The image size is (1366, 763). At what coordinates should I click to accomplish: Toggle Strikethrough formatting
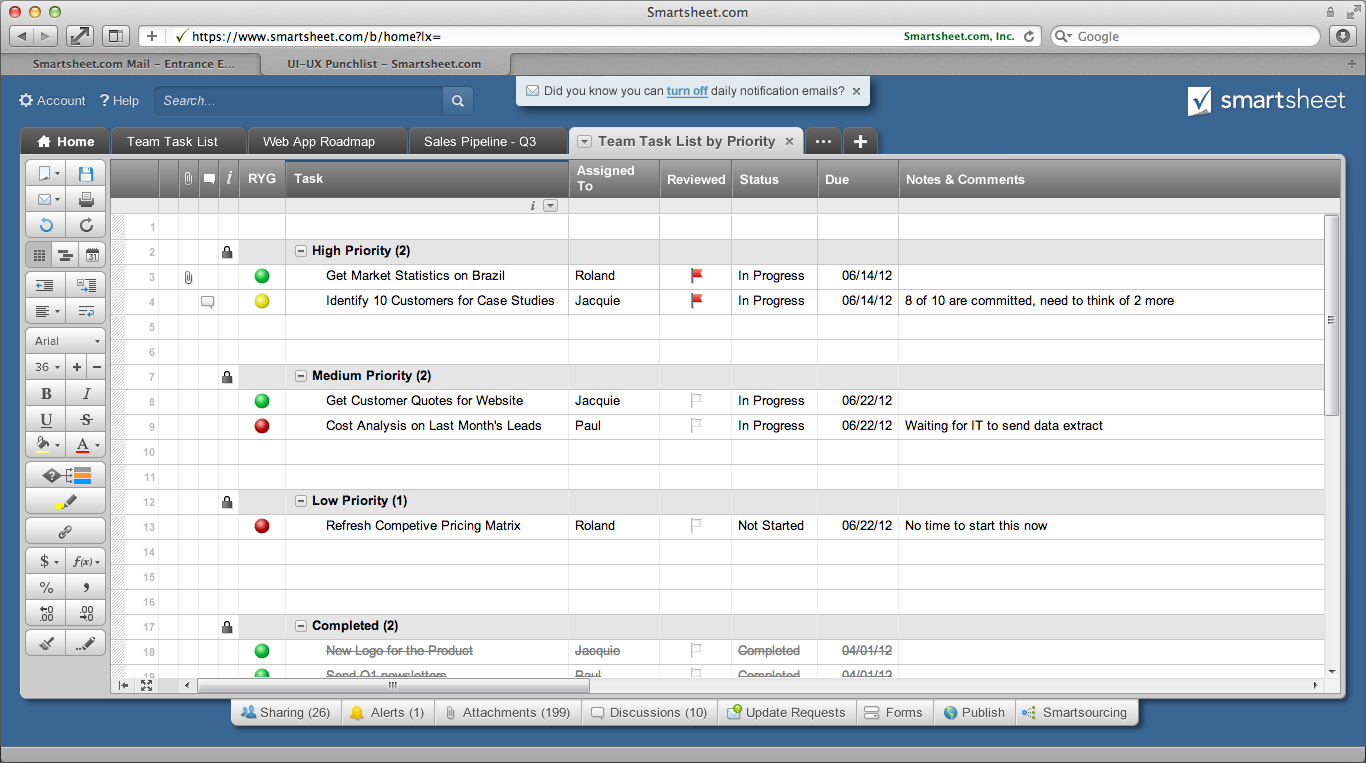pos(86,420)
